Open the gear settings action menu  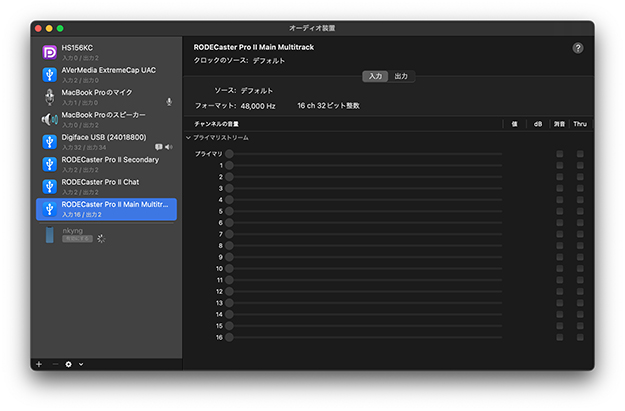pos(69,364)
